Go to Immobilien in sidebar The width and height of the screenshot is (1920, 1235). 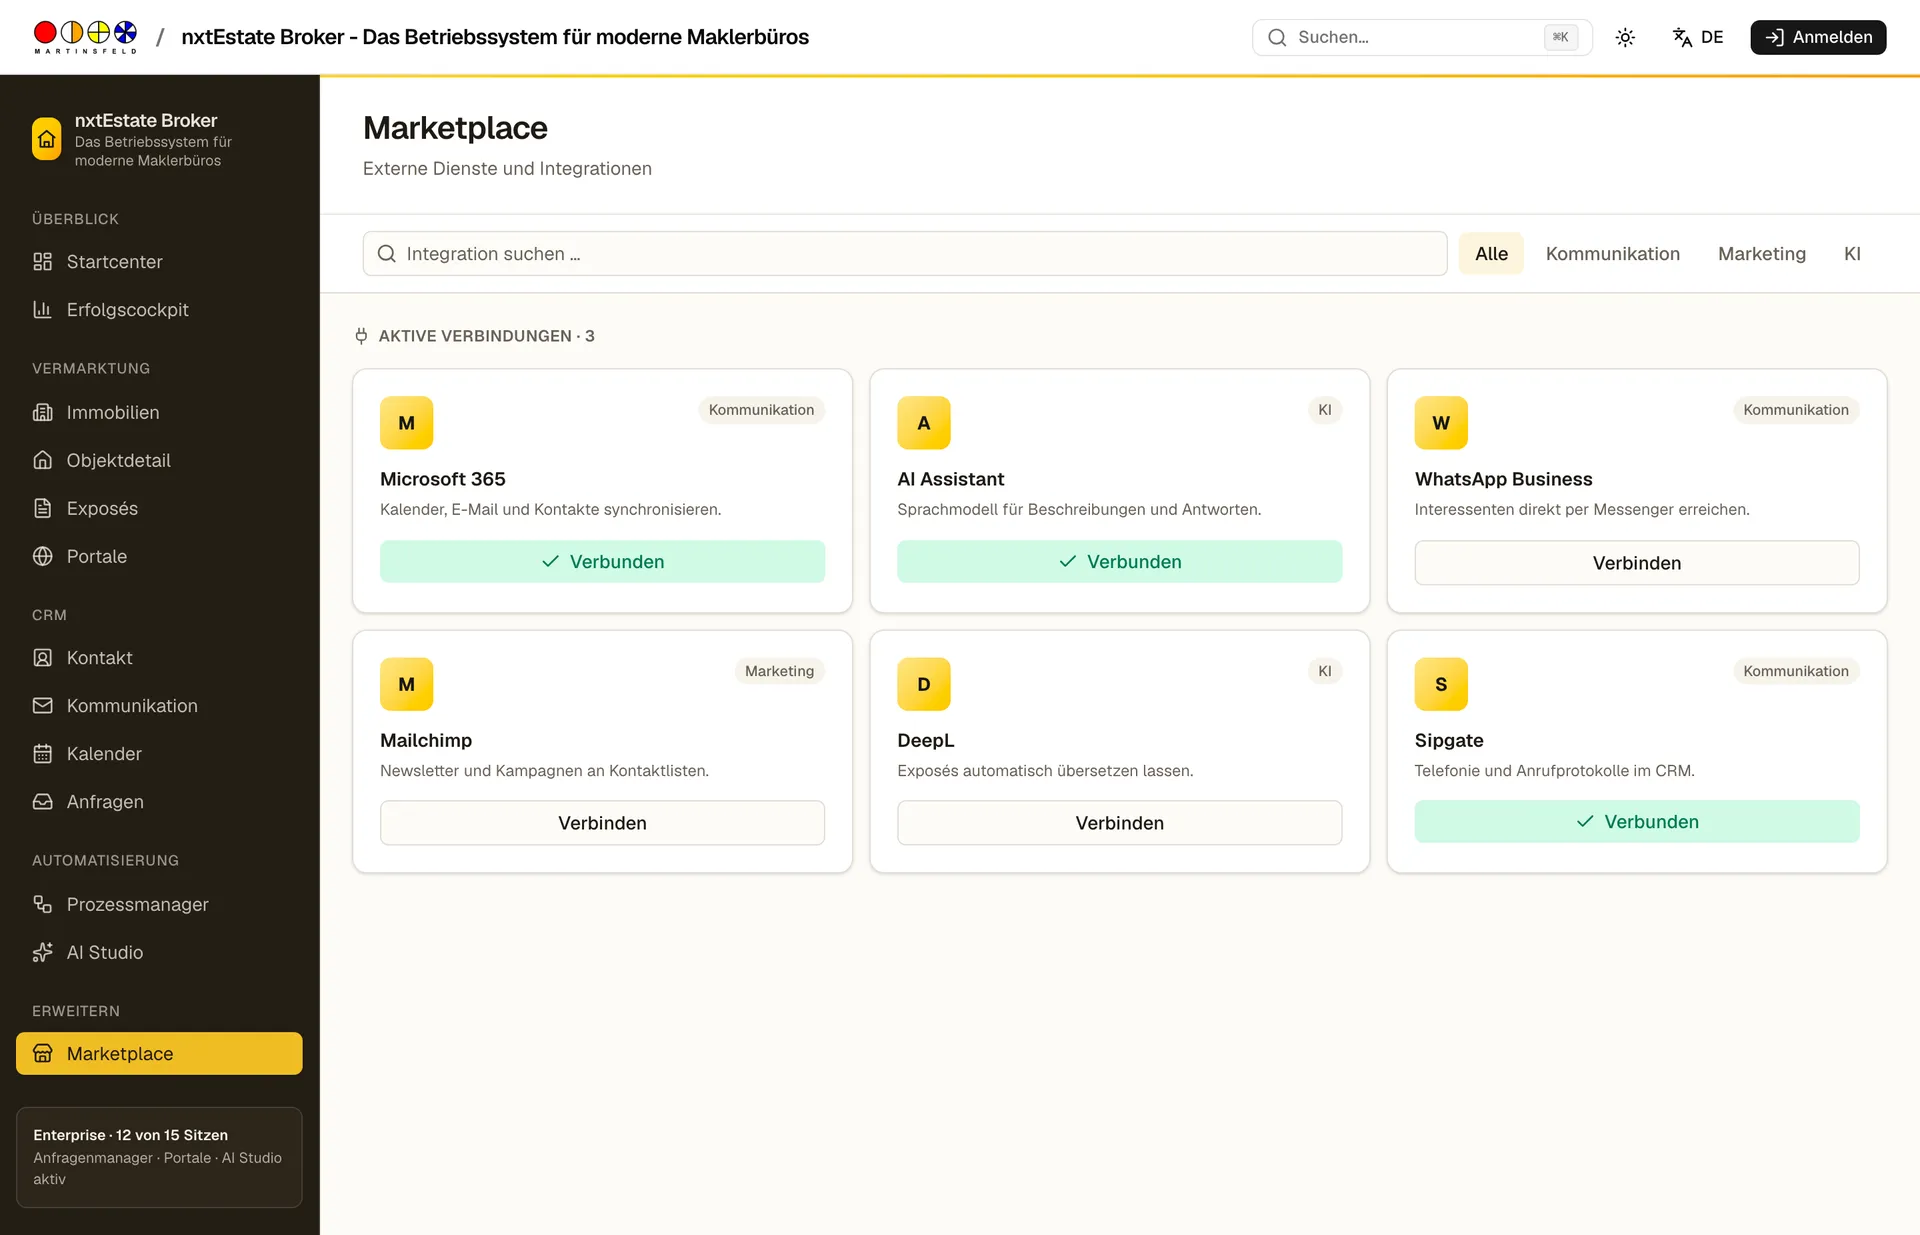point(159,412)
